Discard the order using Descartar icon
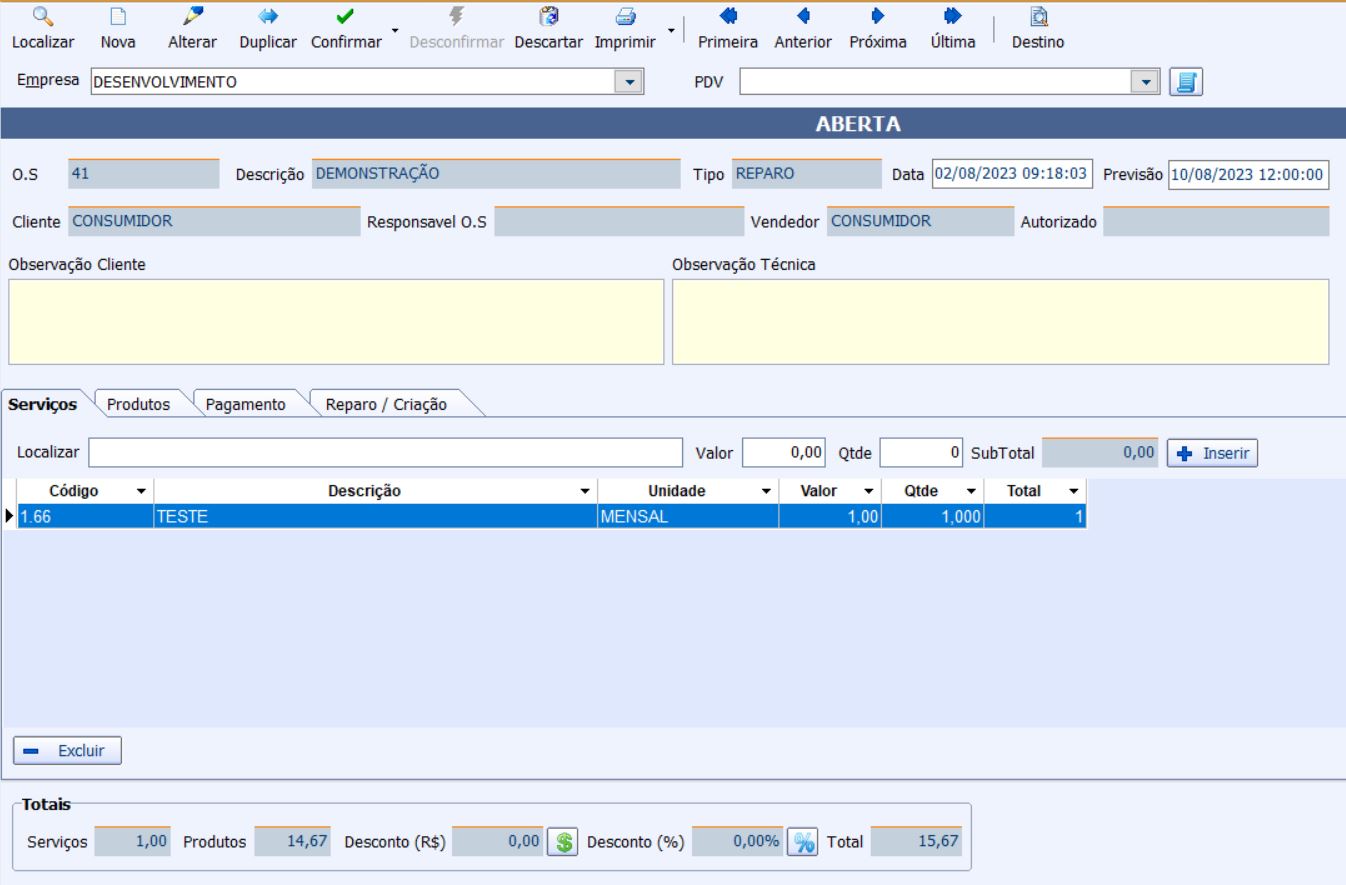The width and height of the screenshot is (1346, 885). click(548, 17)
